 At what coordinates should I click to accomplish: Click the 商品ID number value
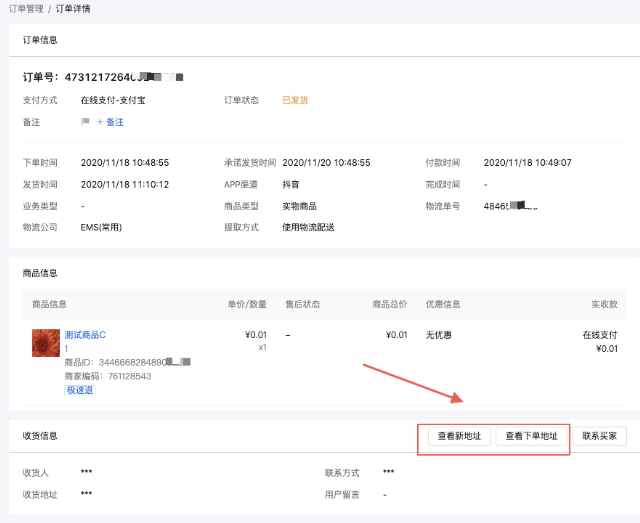click(x=141, y=362)
